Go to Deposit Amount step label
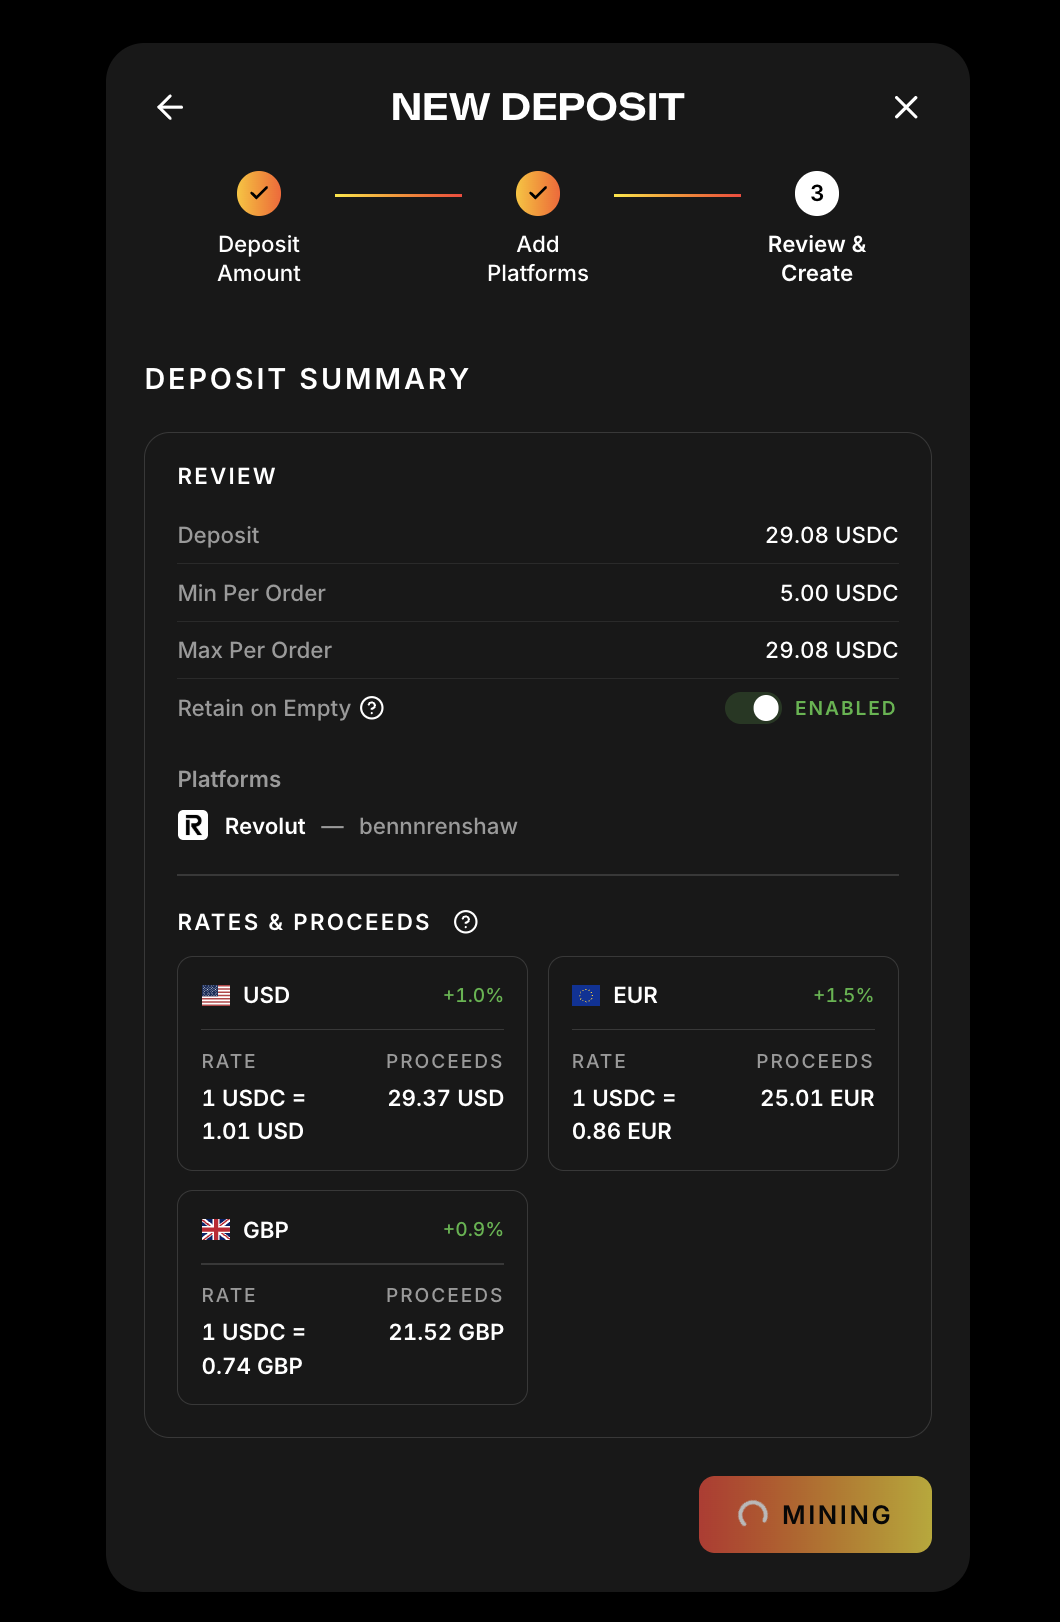Screen dimensions: 1060x1622 pyautogui.click(x=259, y=259)
